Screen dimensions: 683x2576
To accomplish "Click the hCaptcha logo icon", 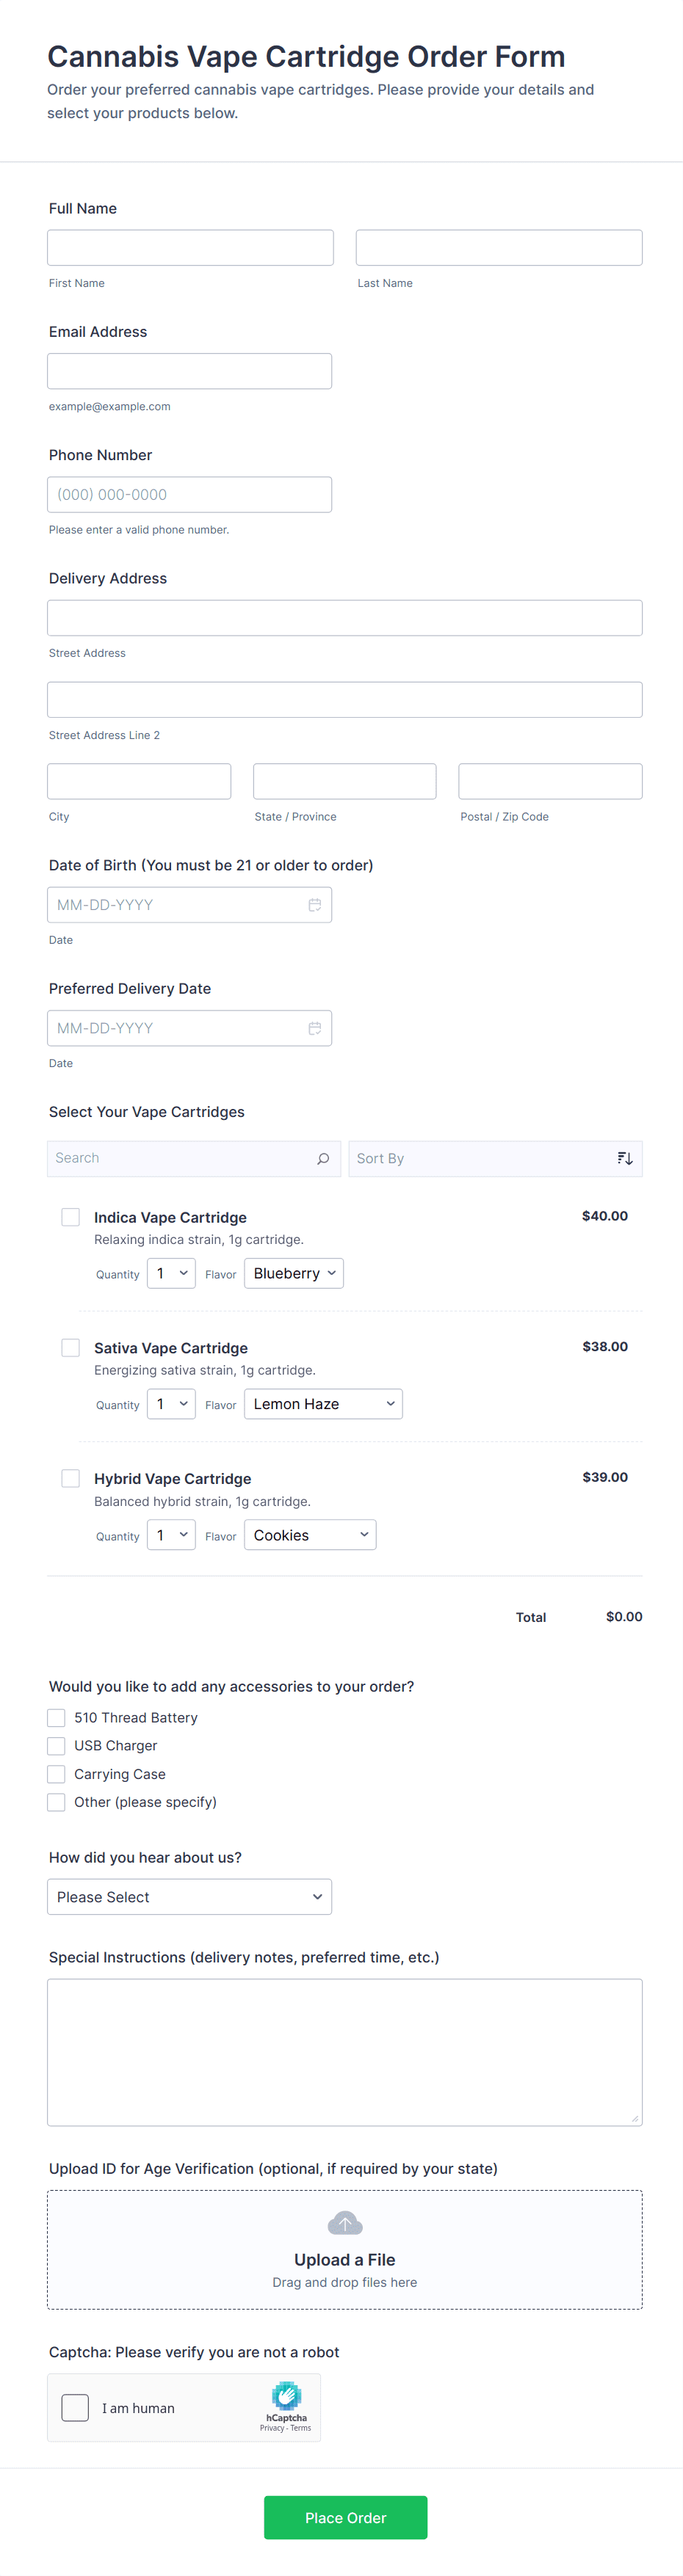I will tap(287, 2396).
